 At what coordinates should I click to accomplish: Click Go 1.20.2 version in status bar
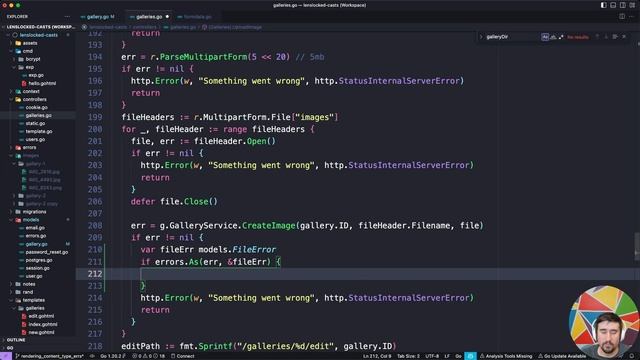click(113, 356)
